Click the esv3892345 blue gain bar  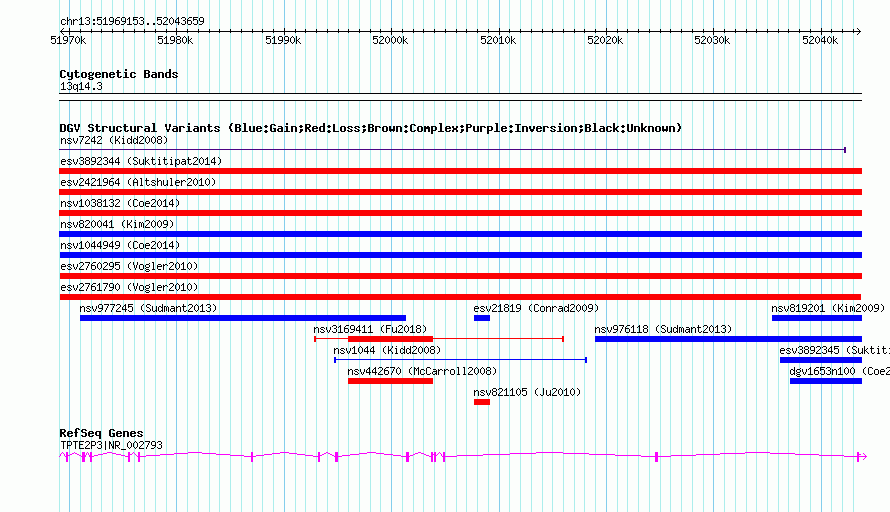[x=821, y=360]
